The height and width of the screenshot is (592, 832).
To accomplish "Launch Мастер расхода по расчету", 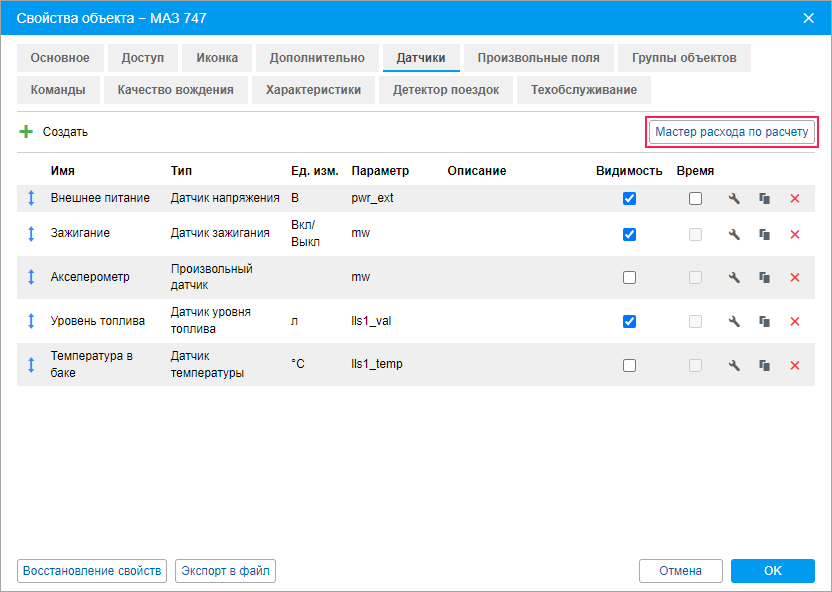I will (x=731, y=132).
